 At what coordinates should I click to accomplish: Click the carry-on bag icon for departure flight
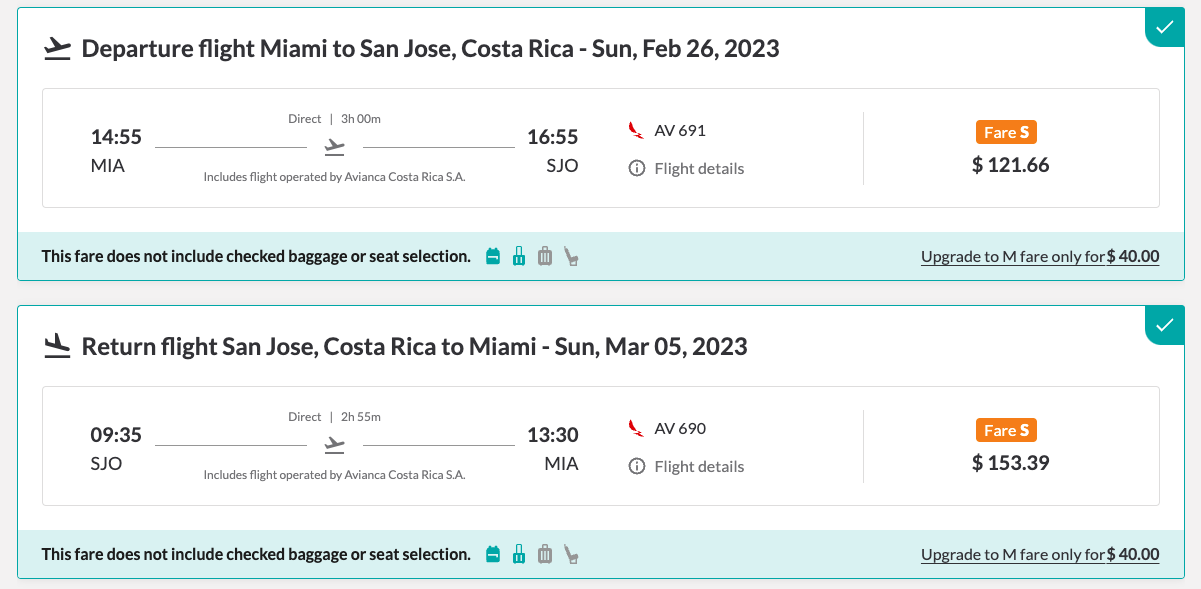pos(518,257)
